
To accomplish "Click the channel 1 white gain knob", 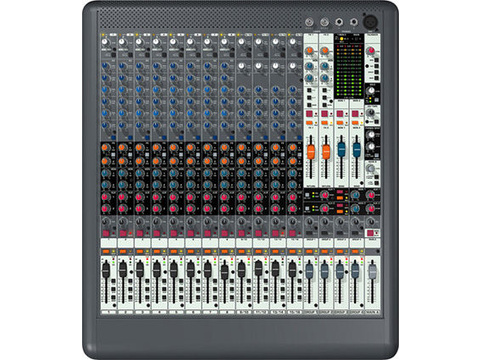I will [105, 42].
